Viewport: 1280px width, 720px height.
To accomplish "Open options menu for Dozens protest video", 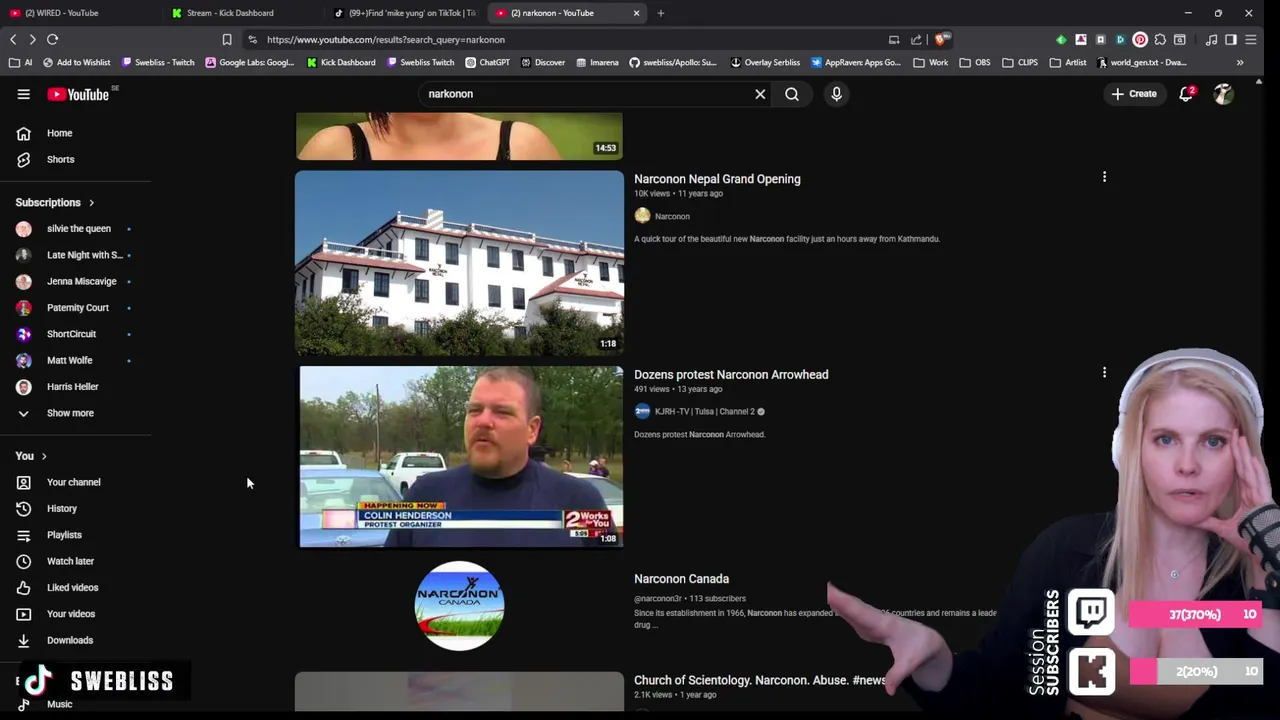I will [x=1104, y=373].
